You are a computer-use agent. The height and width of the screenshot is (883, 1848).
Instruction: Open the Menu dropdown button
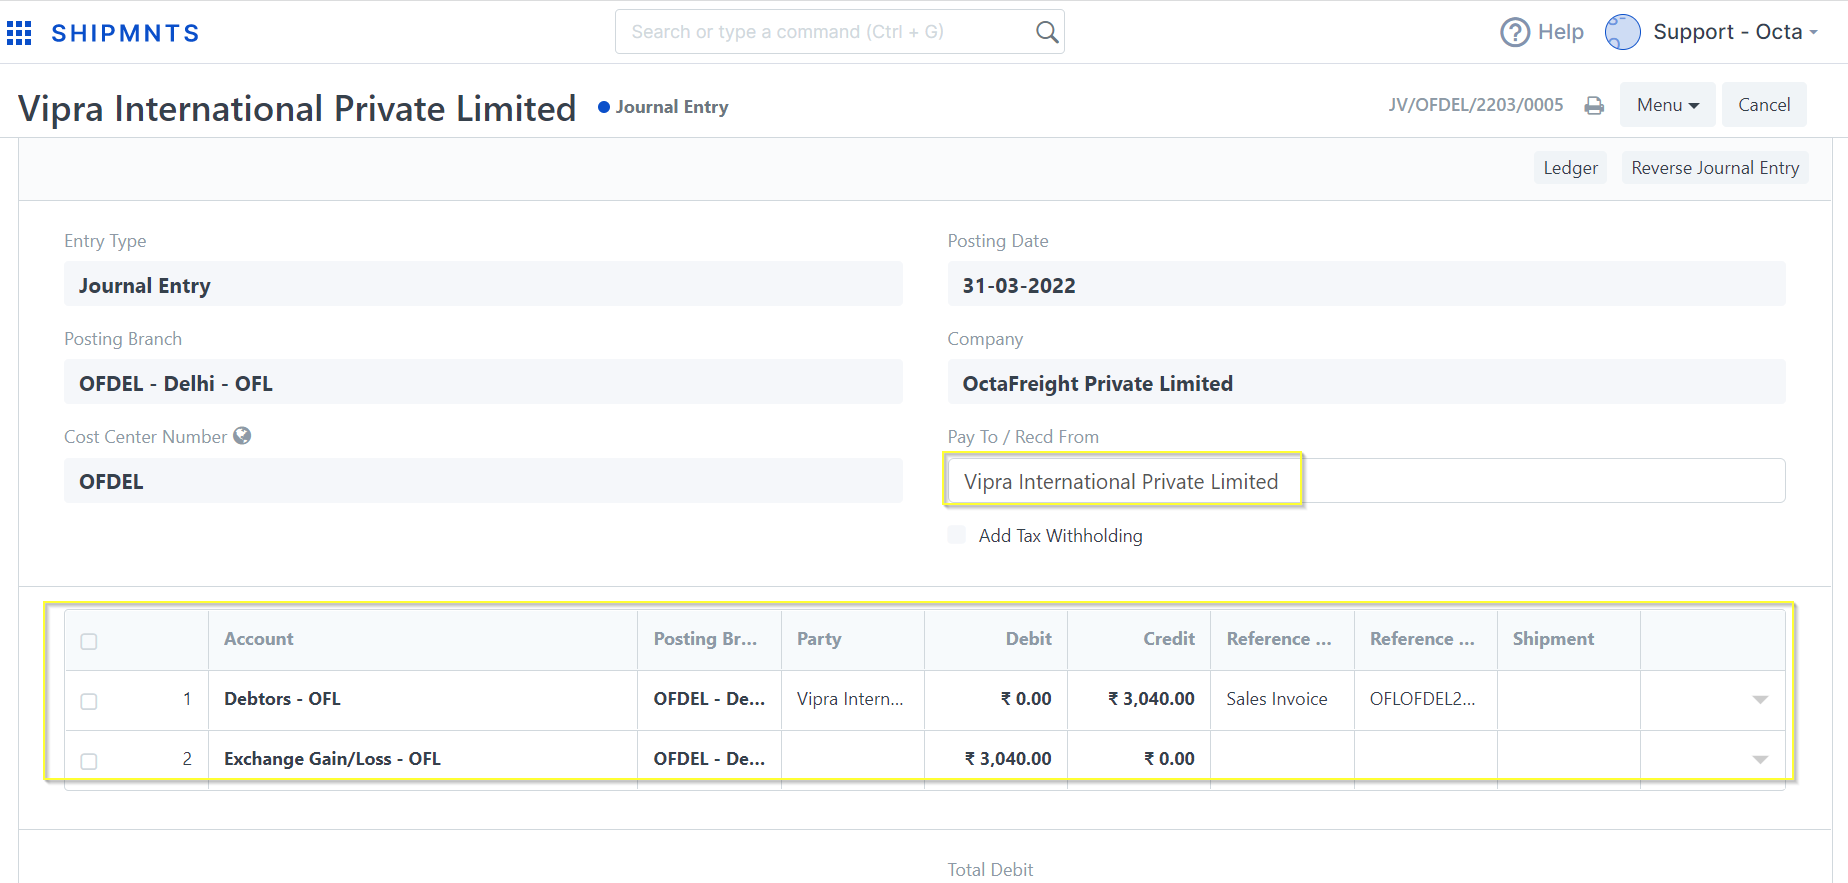click(x=1667, y=105)
